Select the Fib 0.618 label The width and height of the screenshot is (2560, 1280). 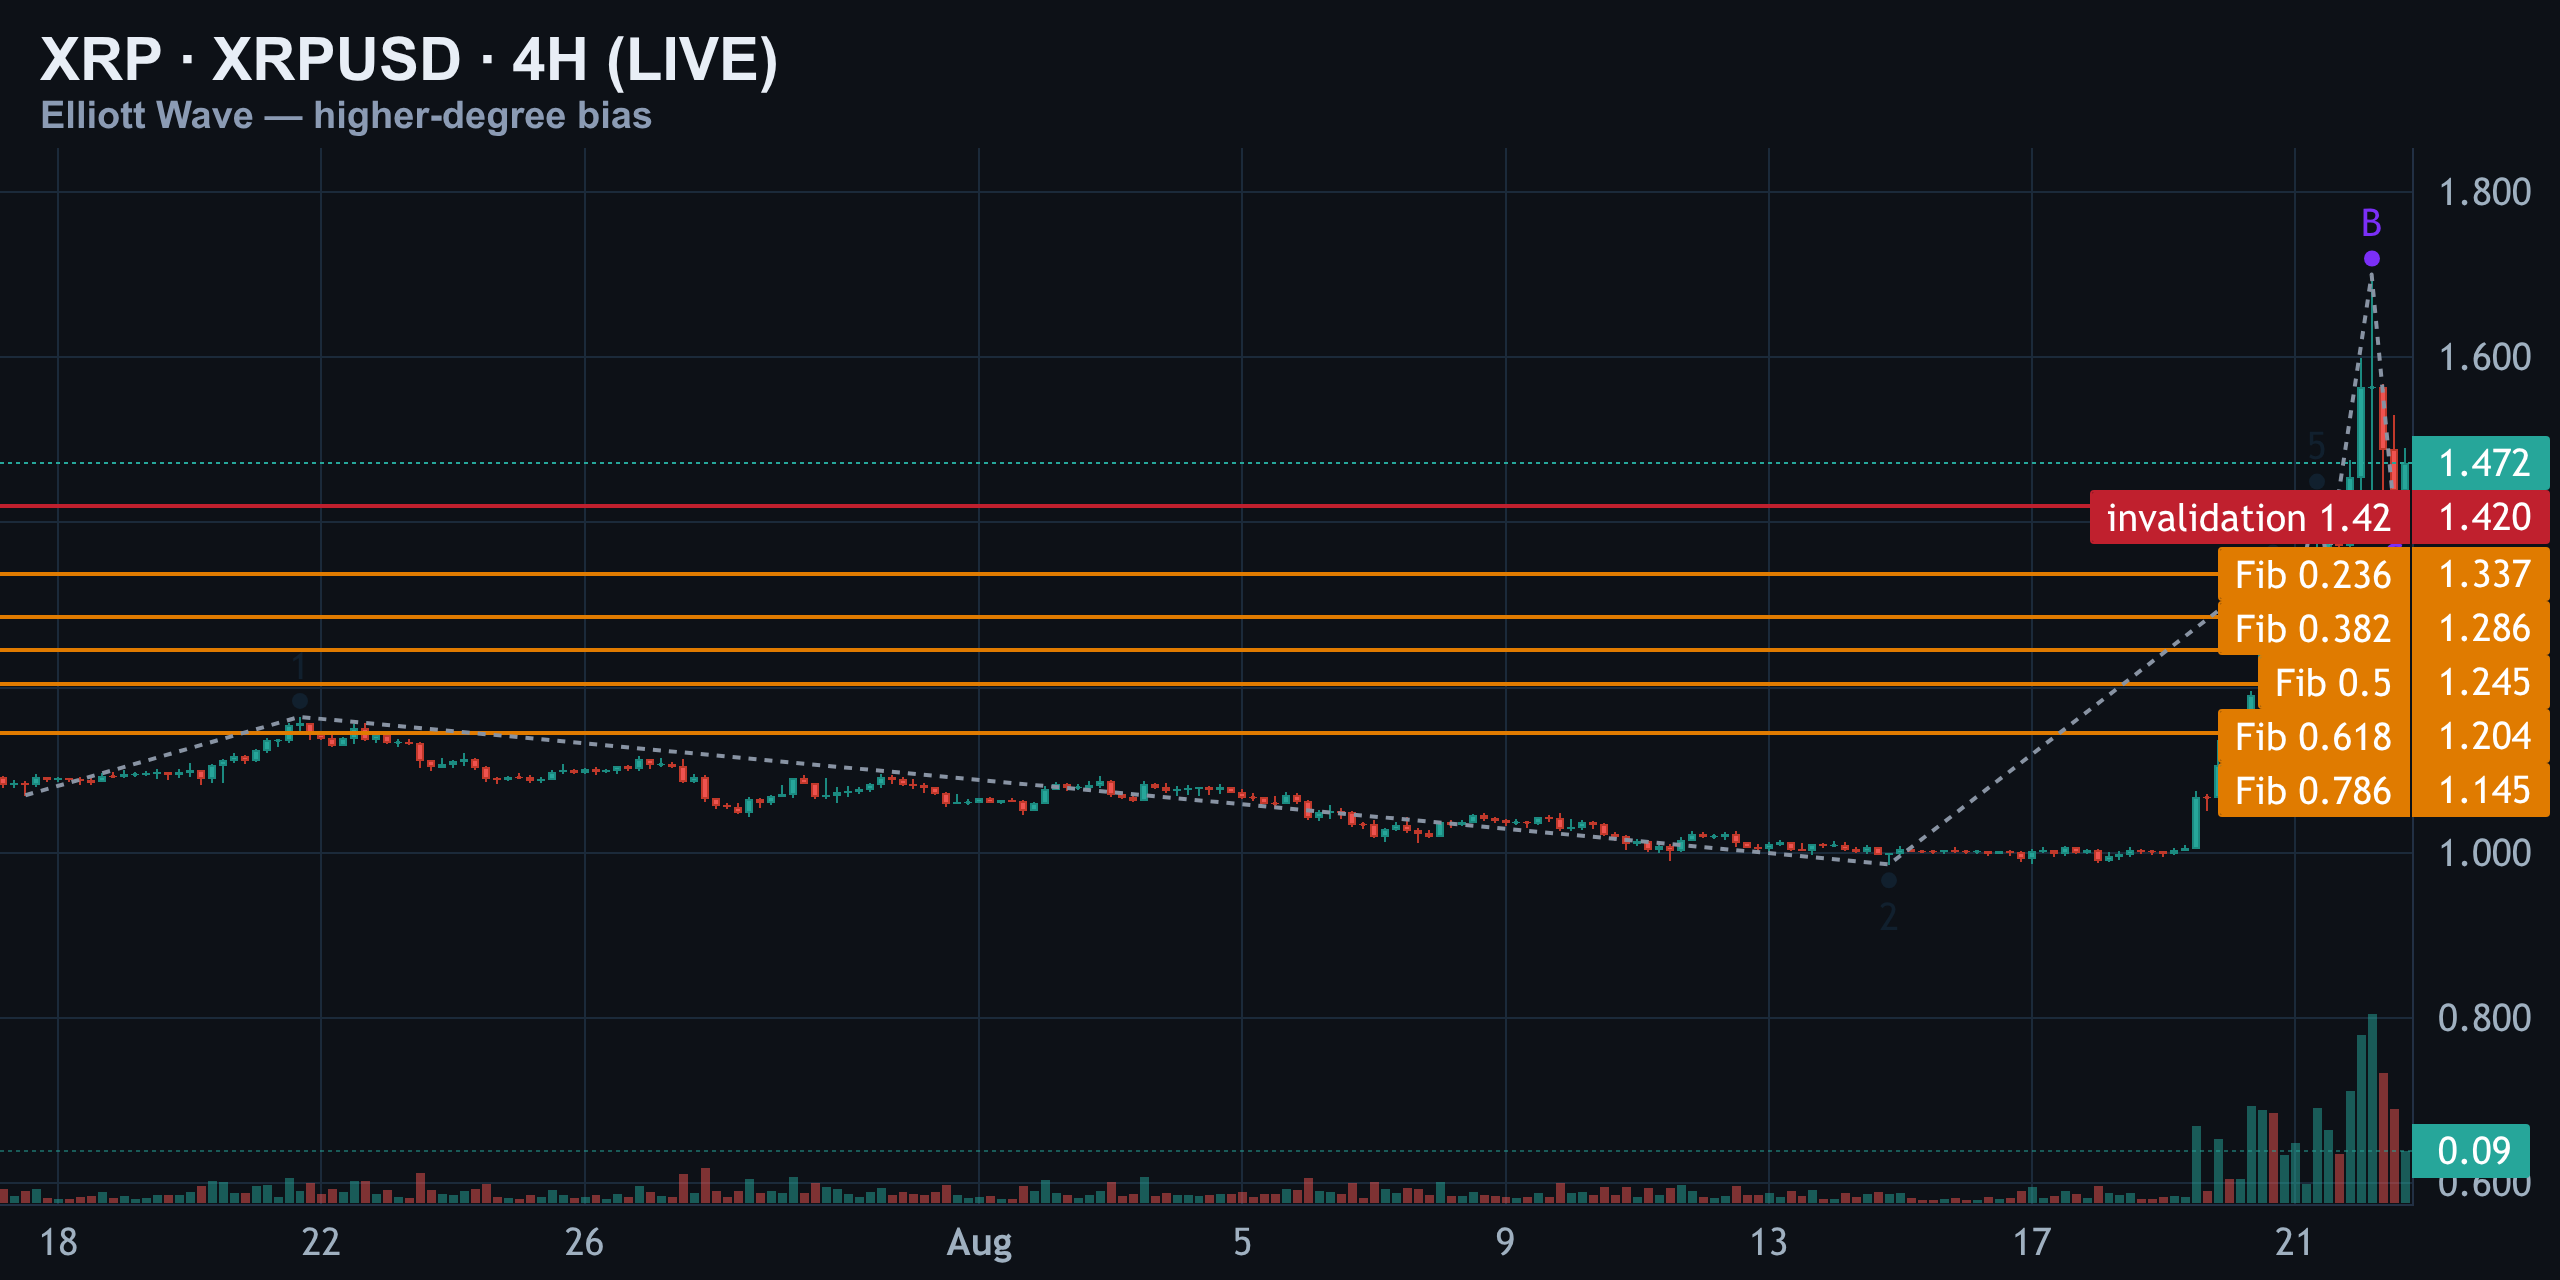coord(2313,737)
